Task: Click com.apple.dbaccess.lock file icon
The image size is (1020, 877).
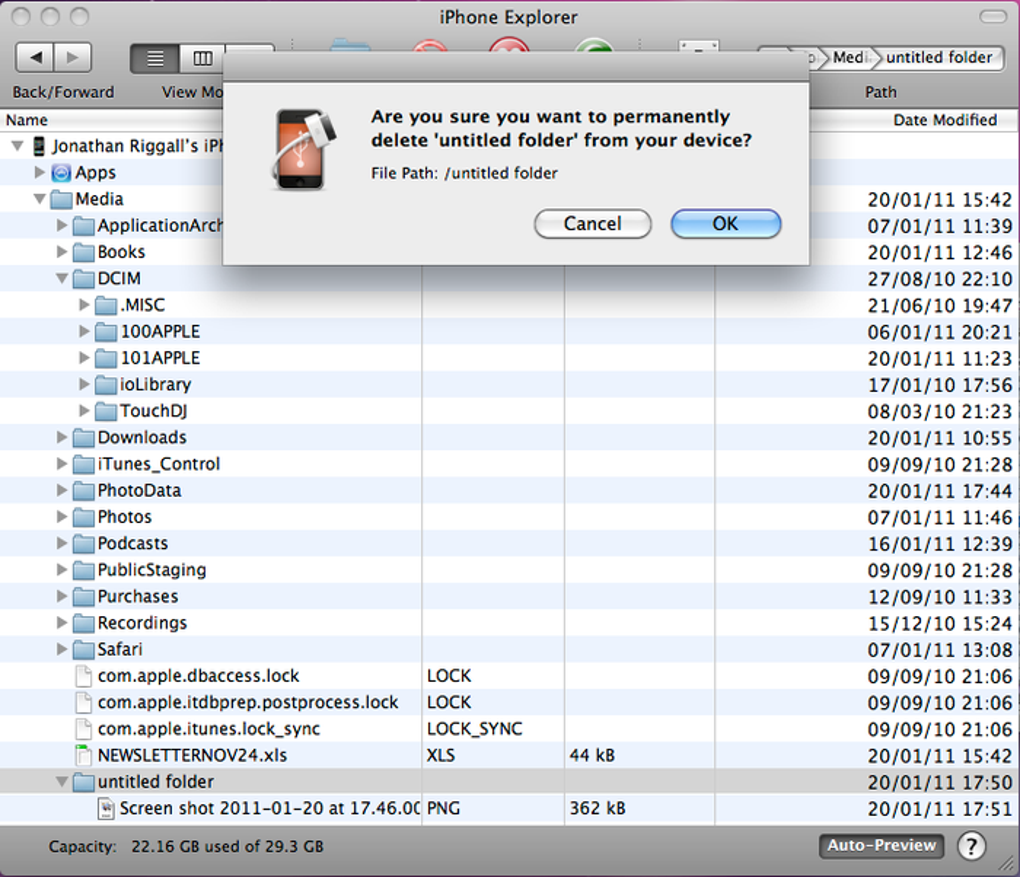Action: click(x=83, y=676)
